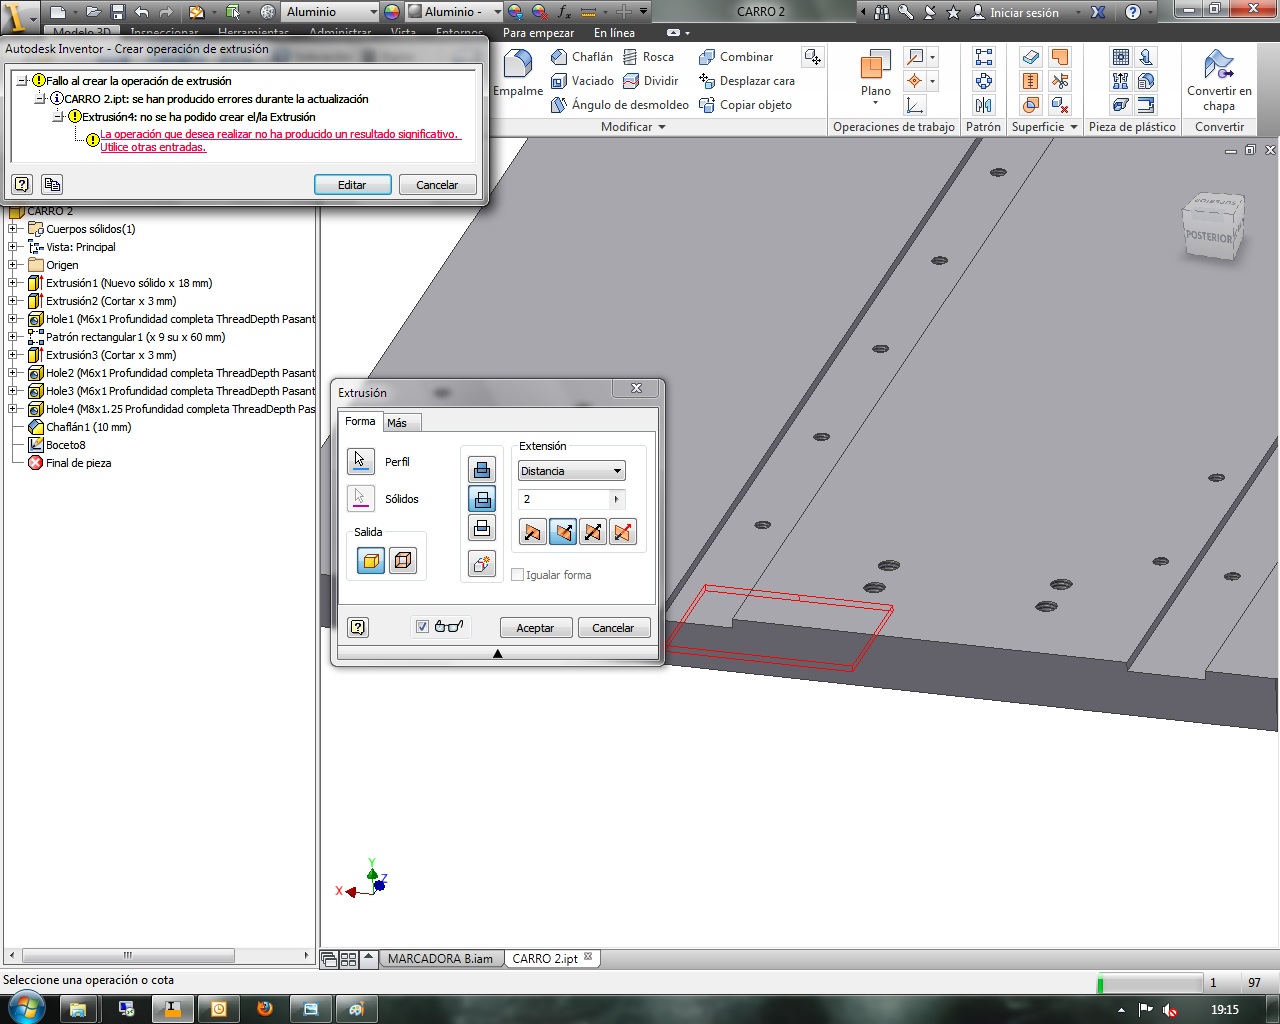Open the Modificar panel dropdown arrow

tap(662, 127)
